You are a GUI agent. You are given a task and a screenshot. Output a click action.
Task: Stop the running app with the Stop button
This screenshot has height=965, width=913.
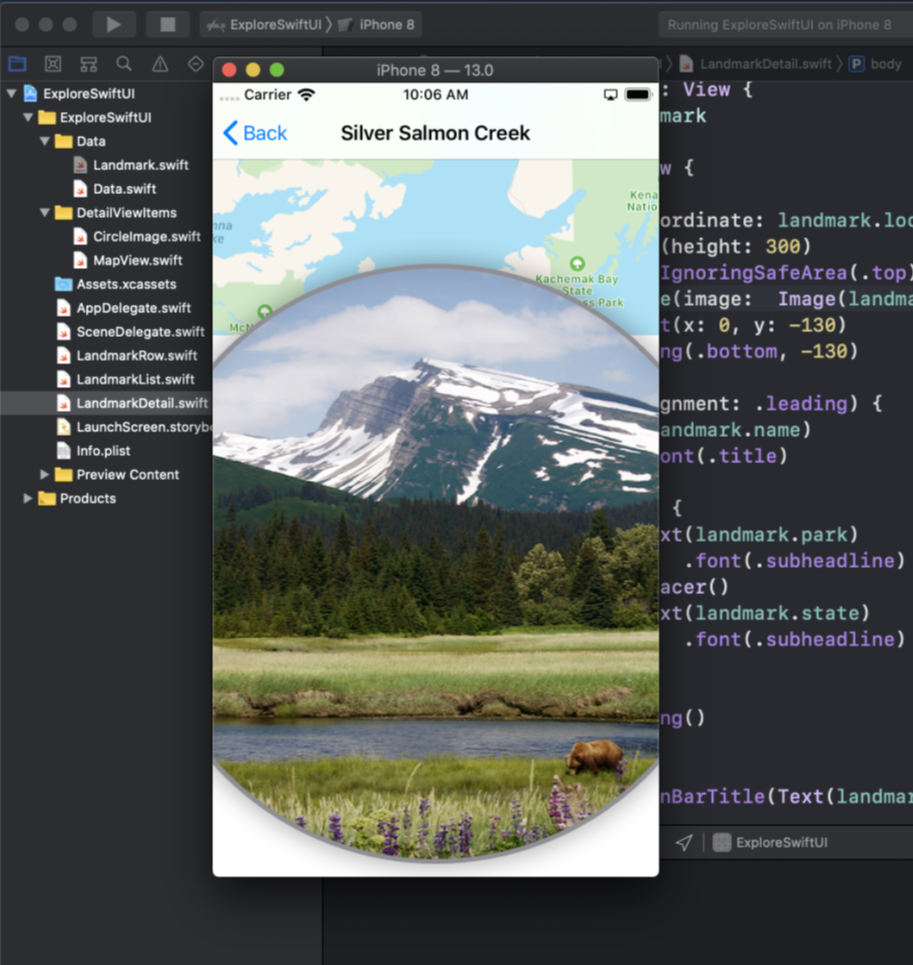click(167, 25)
